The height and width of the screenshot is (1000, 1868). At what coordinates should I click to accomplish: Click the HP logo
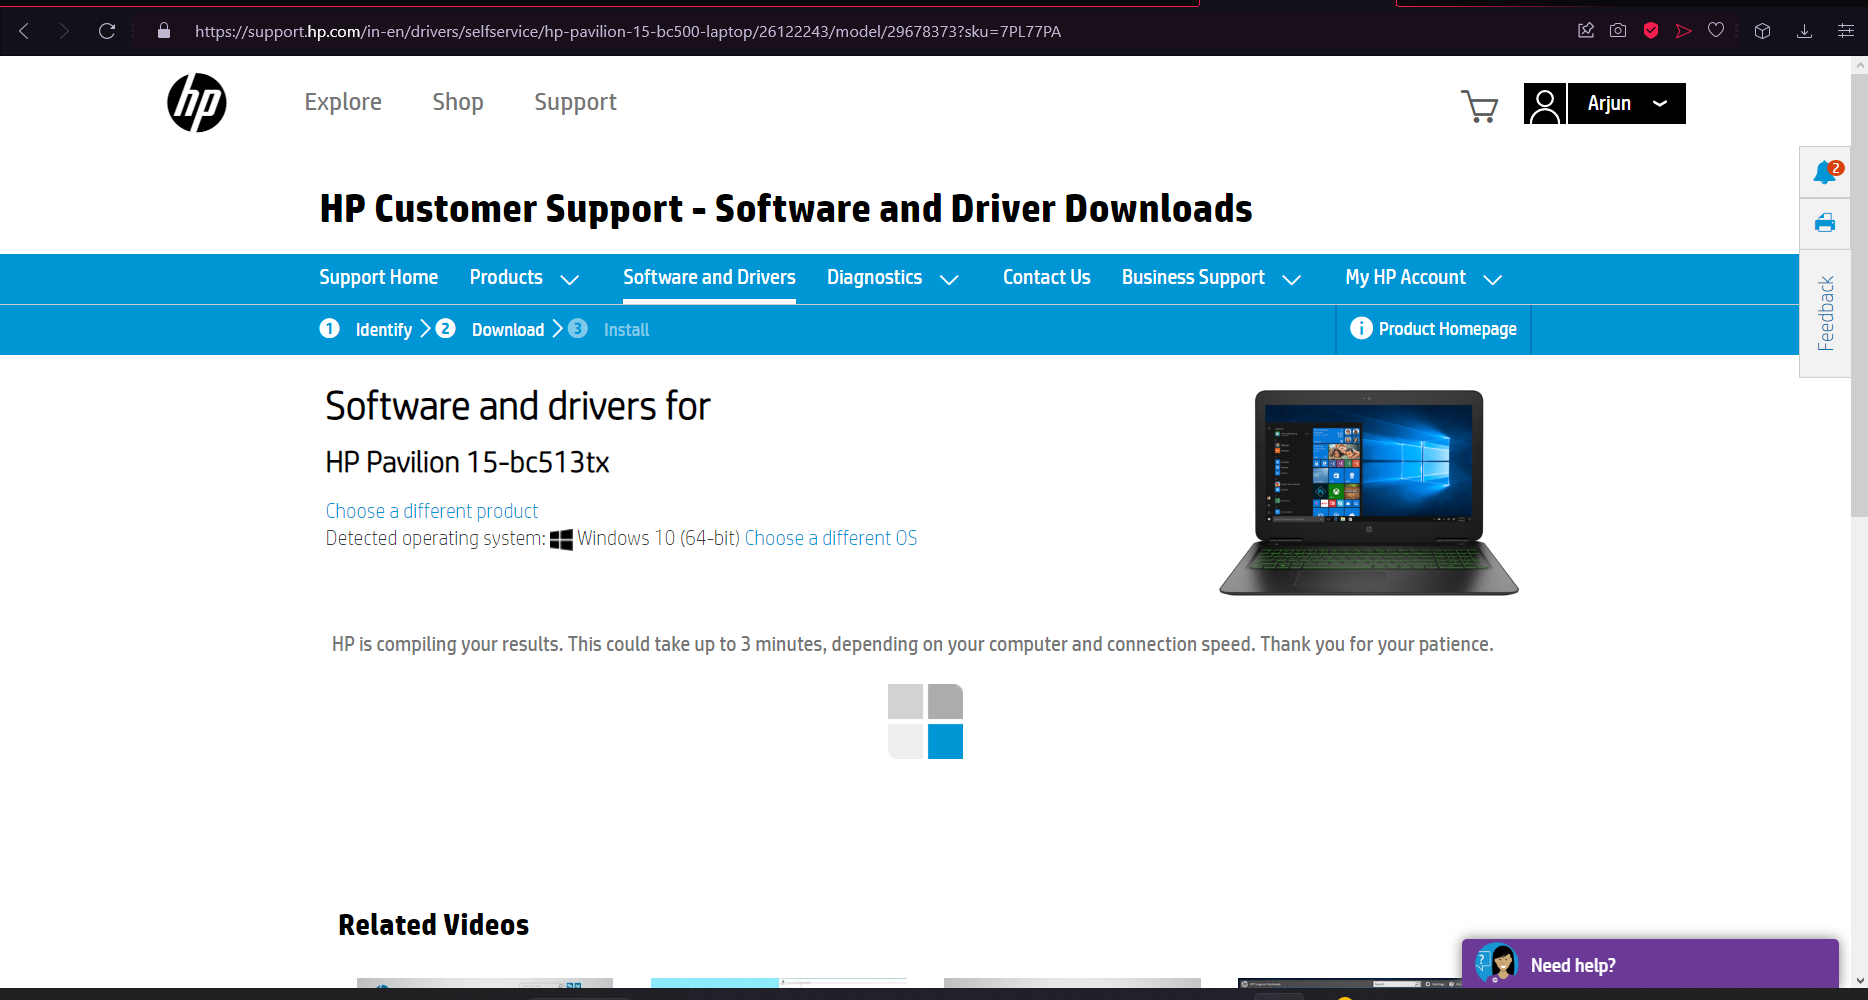197,103
